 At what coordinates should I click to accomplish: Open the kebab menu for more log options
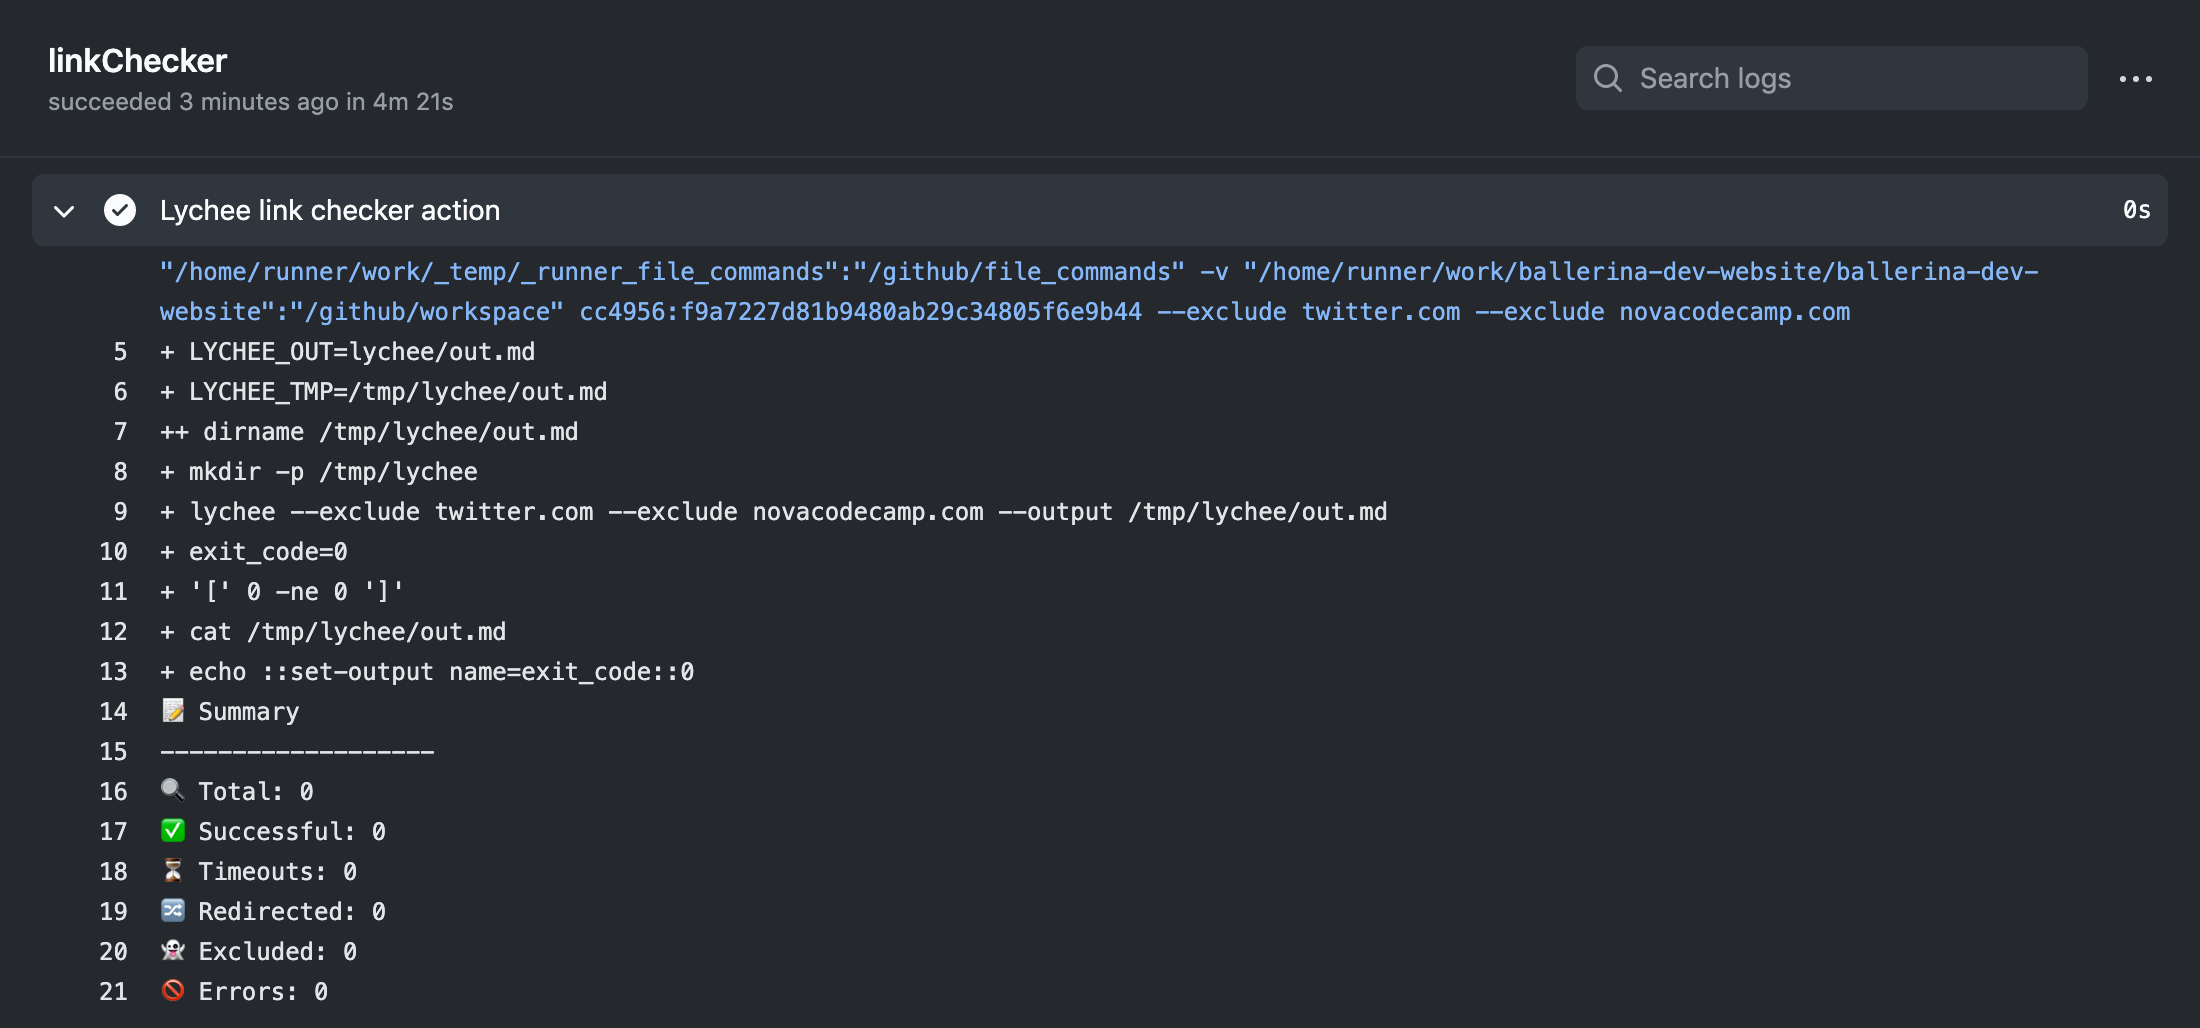point(2136,78)
